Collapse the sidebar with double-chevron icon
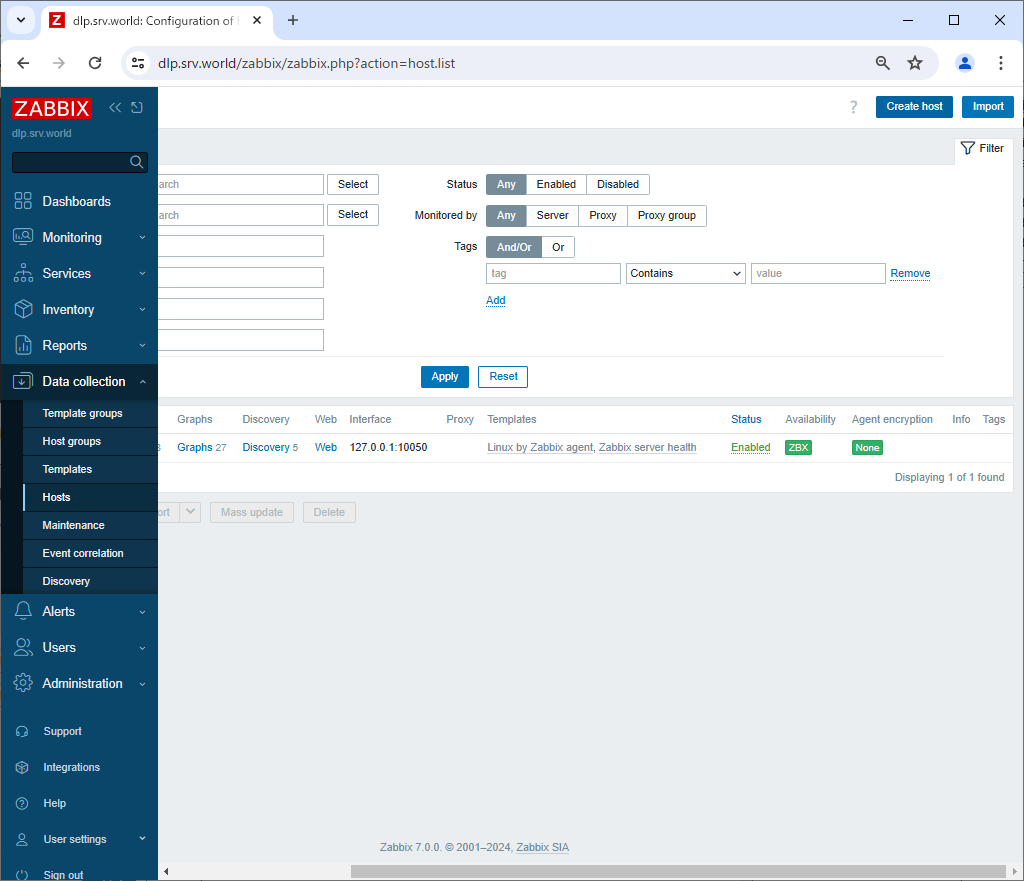This screenshot has width=1024, height=881. 115,108
